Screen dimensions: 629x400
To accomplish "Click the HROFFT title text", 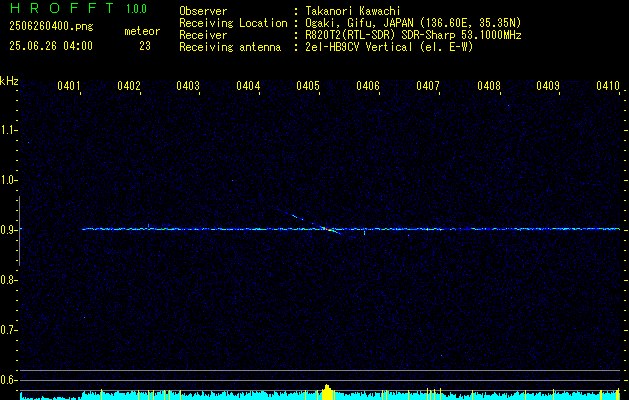I will [62, 8].
